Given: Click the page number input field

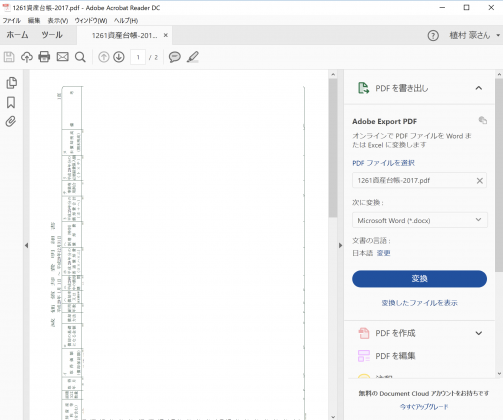Looking at the screenshot, I should [x=138, y=57].
